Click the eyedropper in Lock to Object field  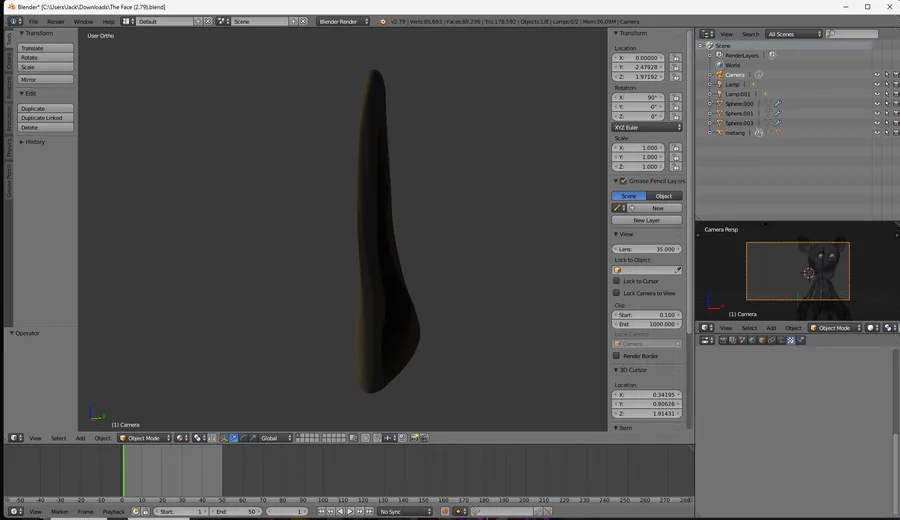[x=677, y=270]
